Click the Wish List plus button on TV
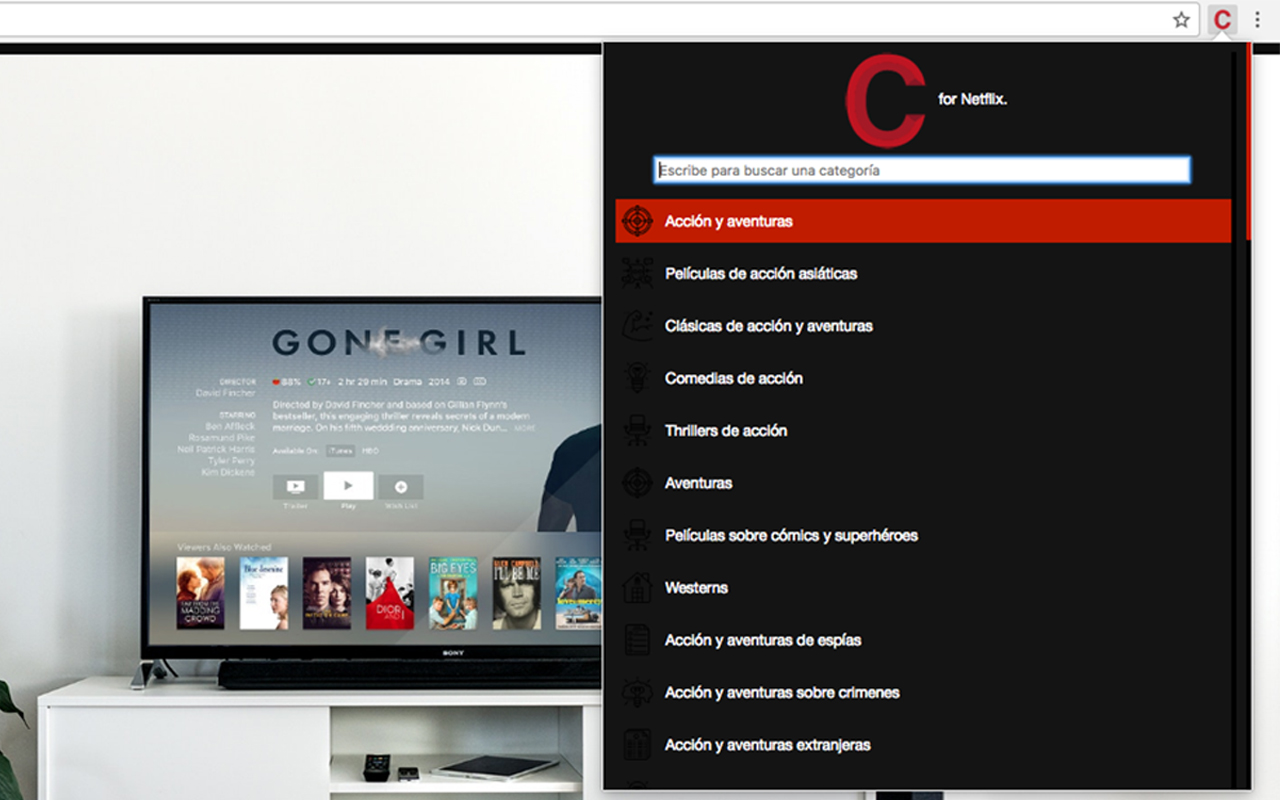1280x800 pixels. click(x=400, y=487)
